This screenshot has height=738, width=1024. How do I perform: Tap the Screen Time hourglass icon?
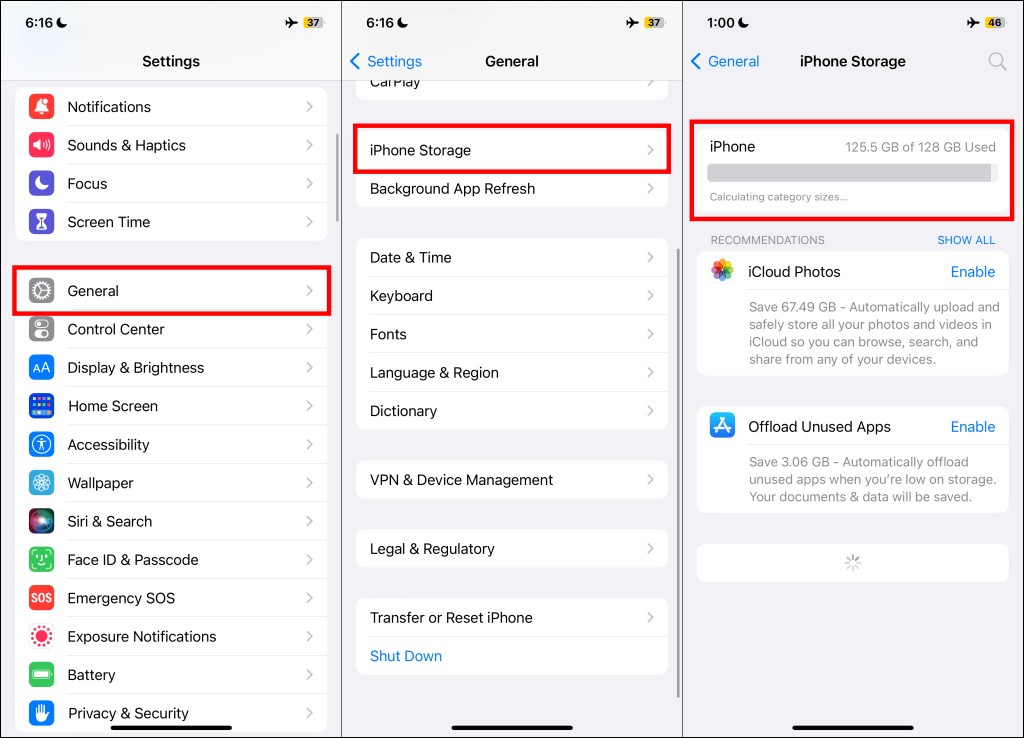(41, 222)
